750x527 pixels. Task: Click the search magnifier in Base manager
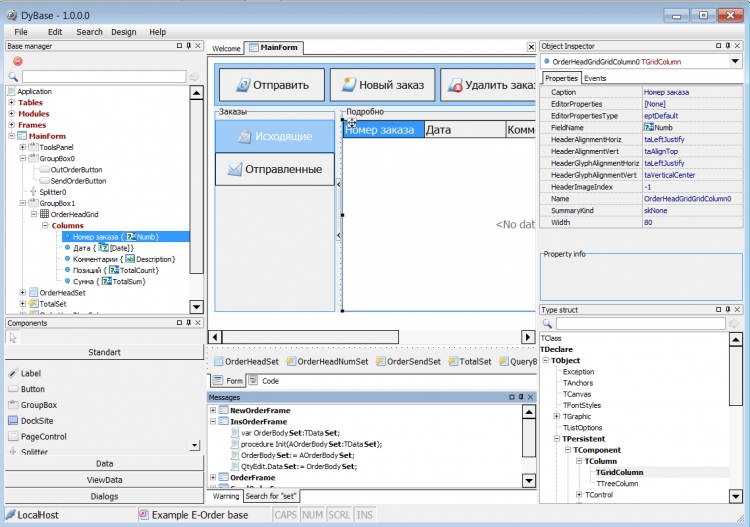pyautogui.click(x=13, y=77)
